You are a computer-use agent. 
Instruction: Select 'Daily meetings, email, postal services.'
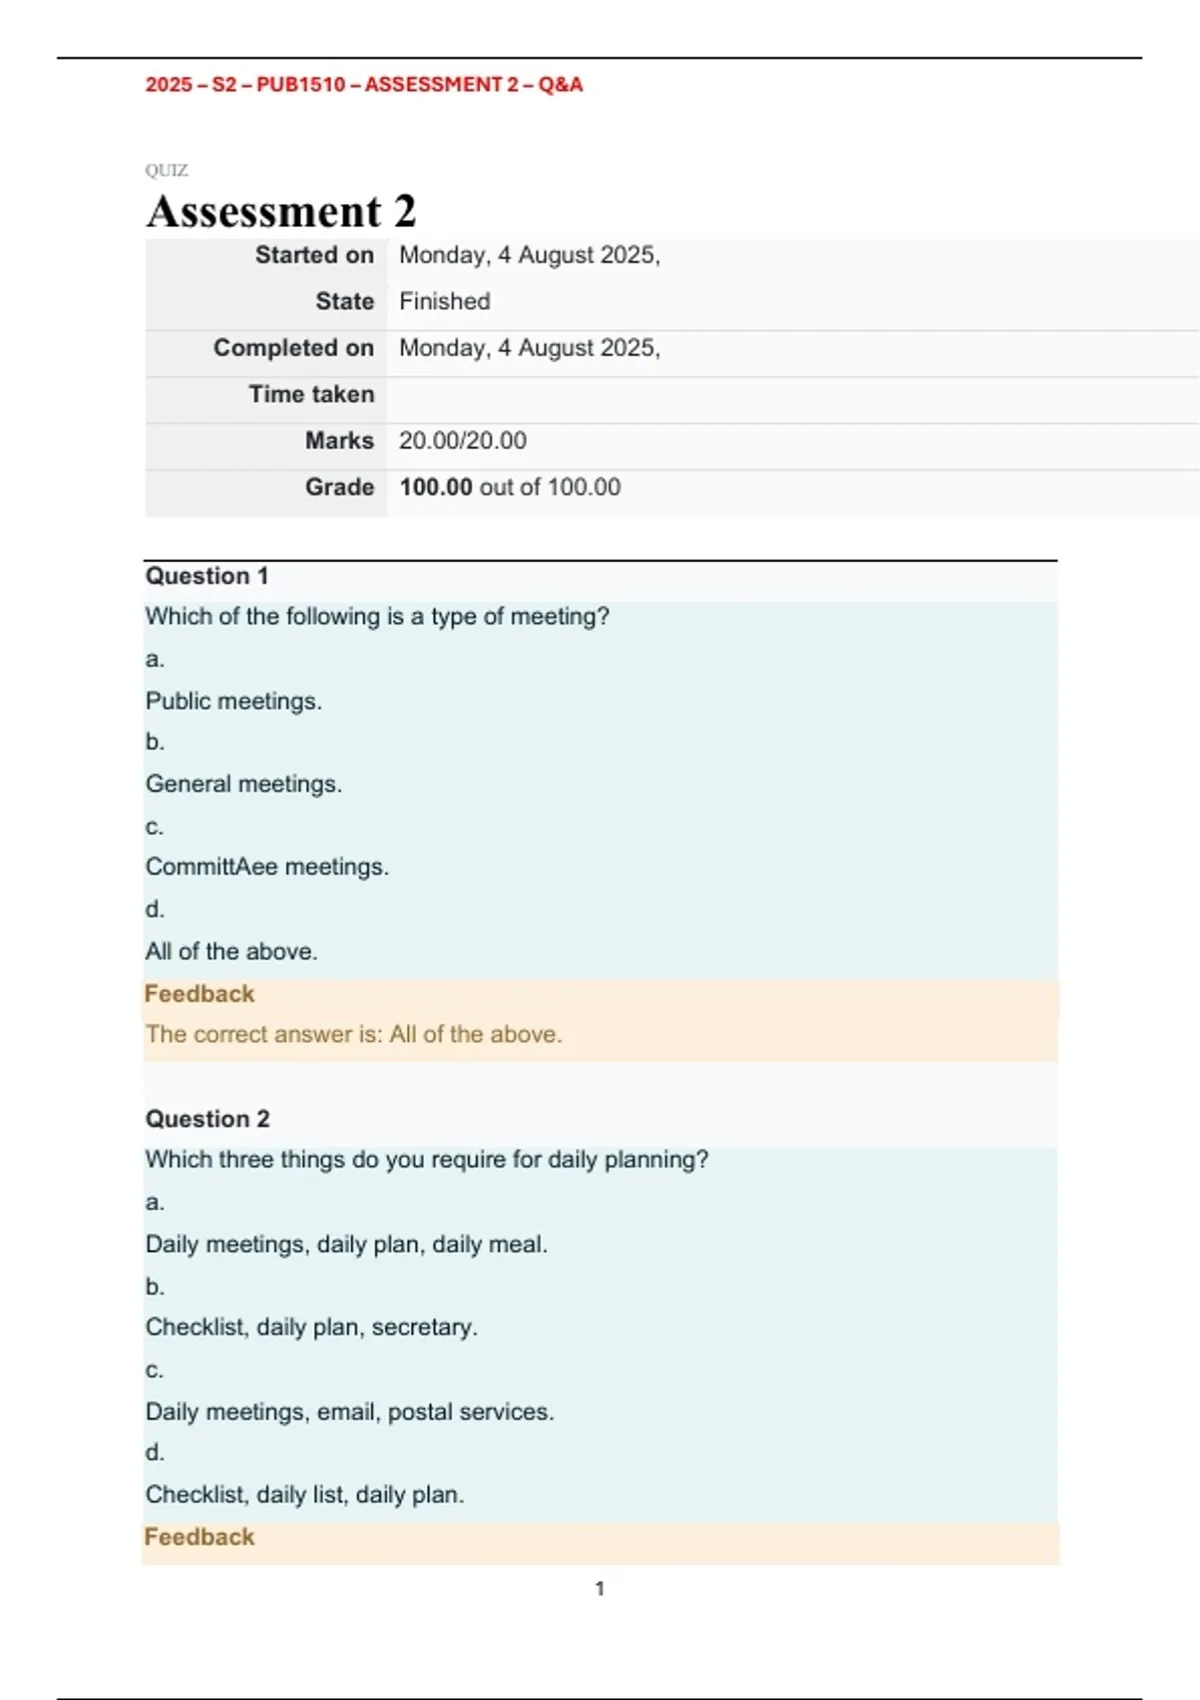[349, 1411]
